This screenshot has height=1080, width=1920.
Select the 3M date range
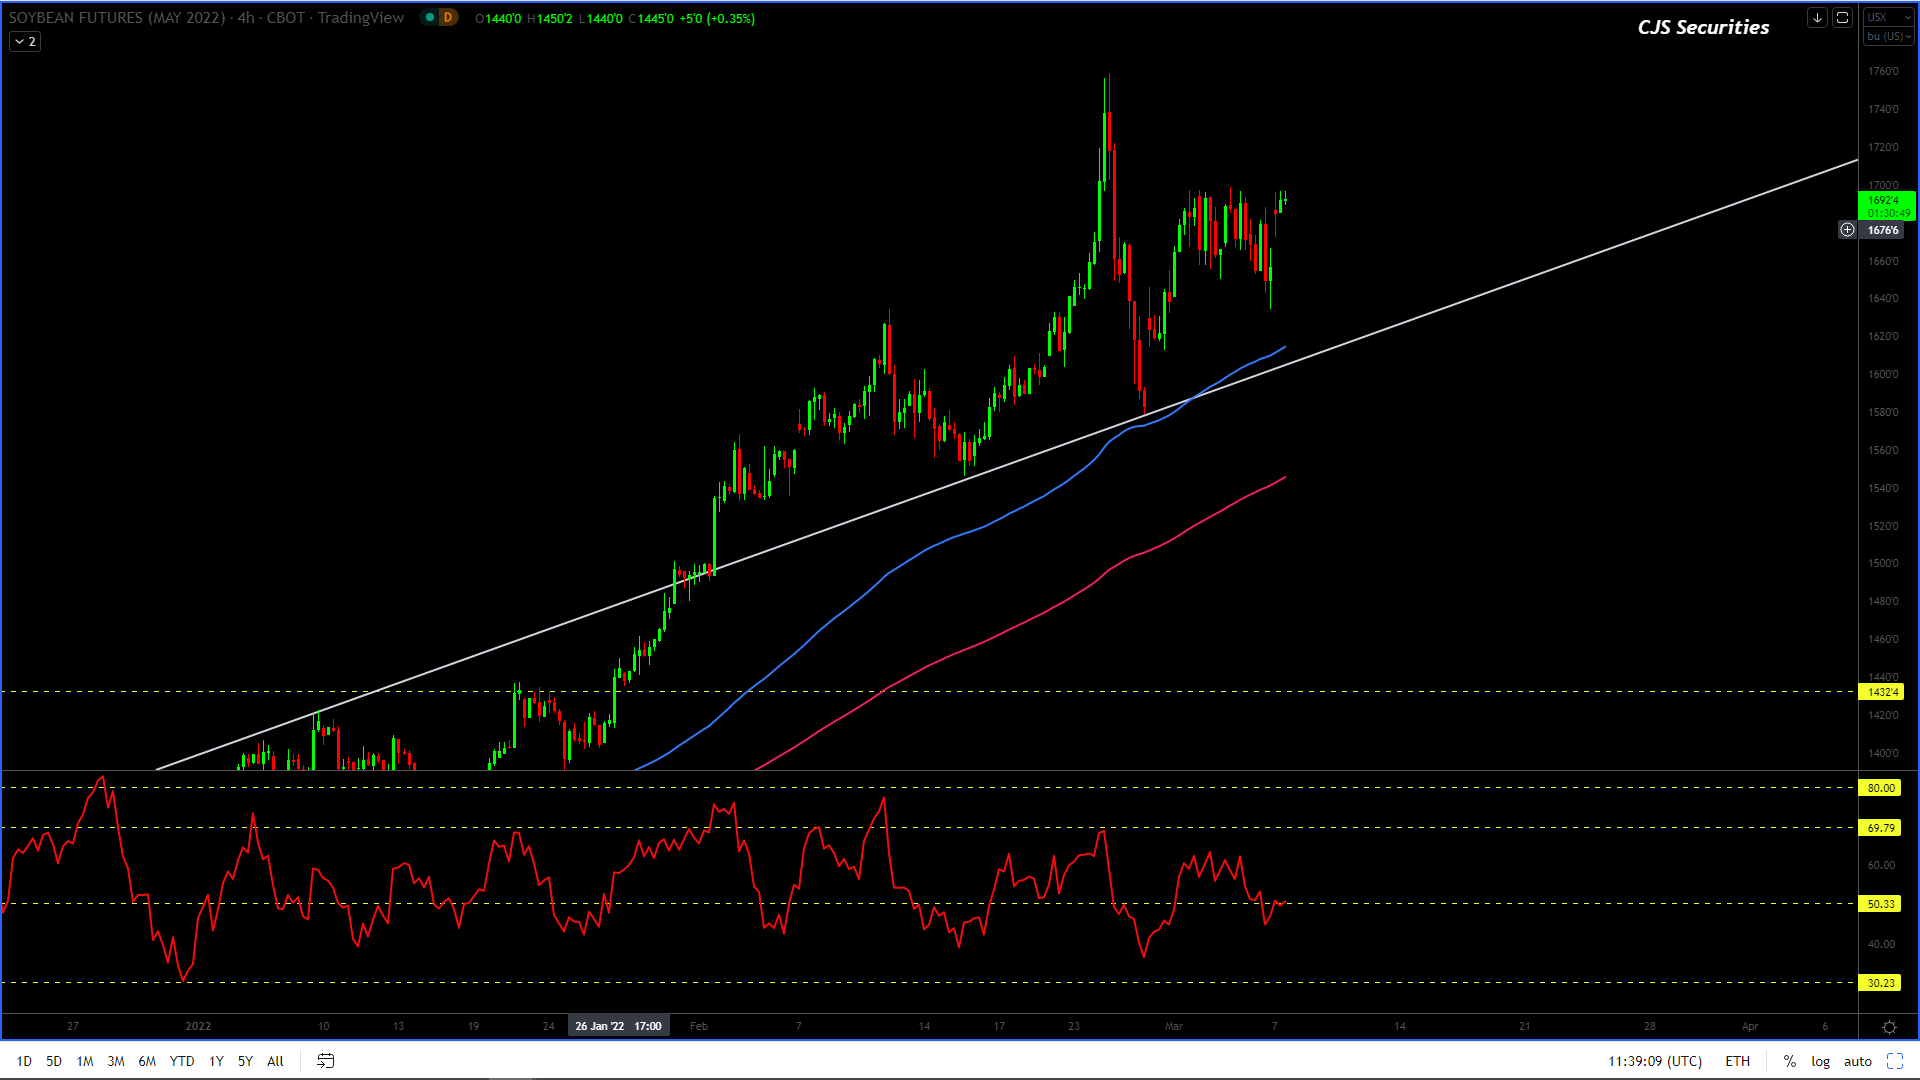(116, 1061)
